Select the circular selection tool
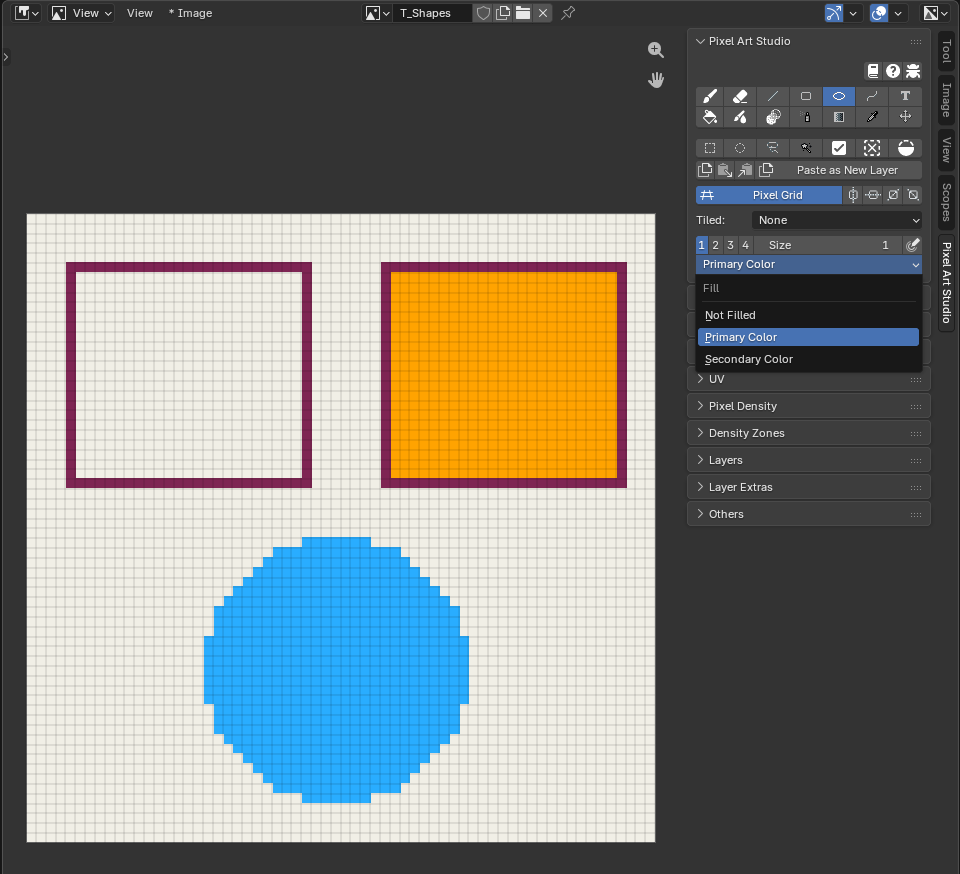 coord(740,148)
